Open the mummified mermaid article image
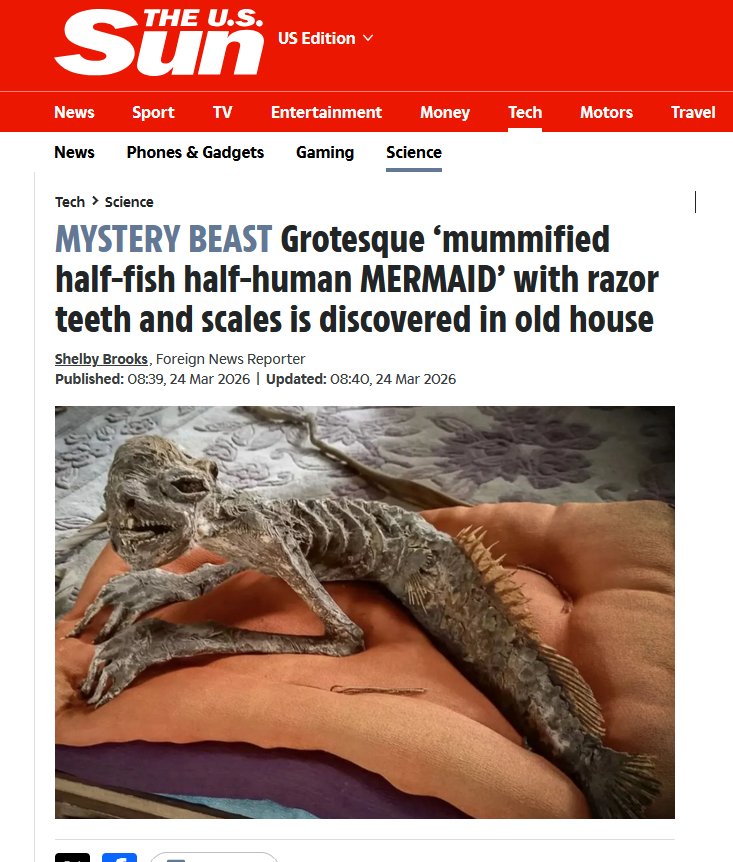Screen dimensions: 733x862 point(365,612)
